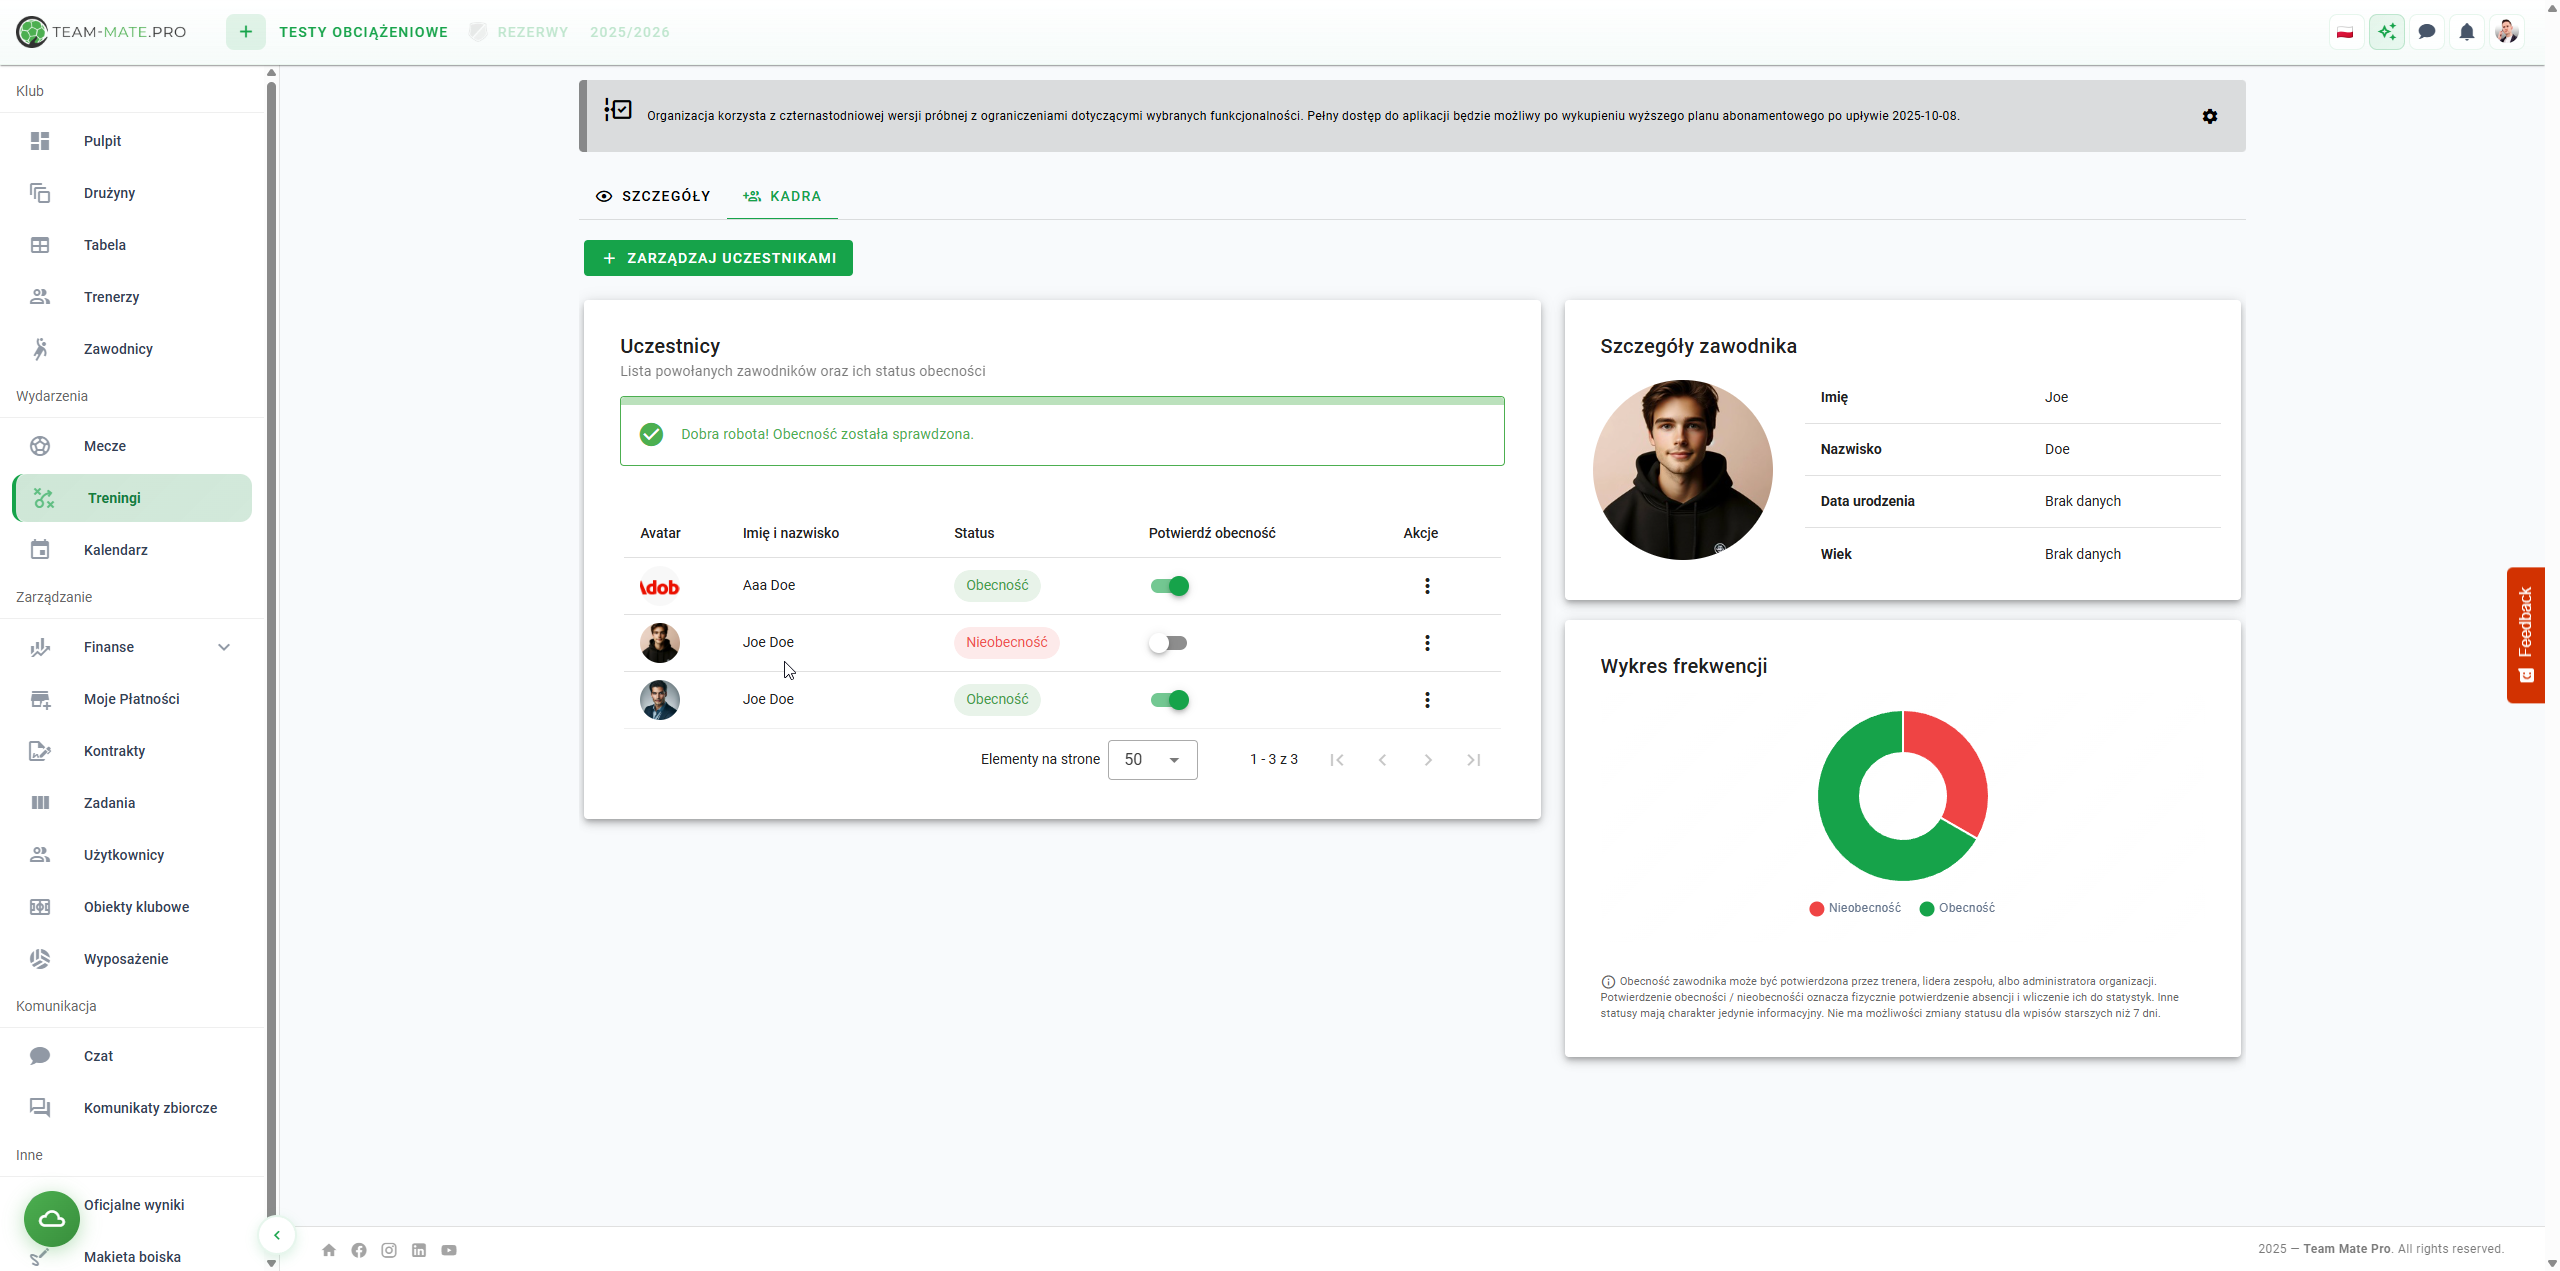Click the notifications bell icon

pyautogui.click(x=2466, y=32)
